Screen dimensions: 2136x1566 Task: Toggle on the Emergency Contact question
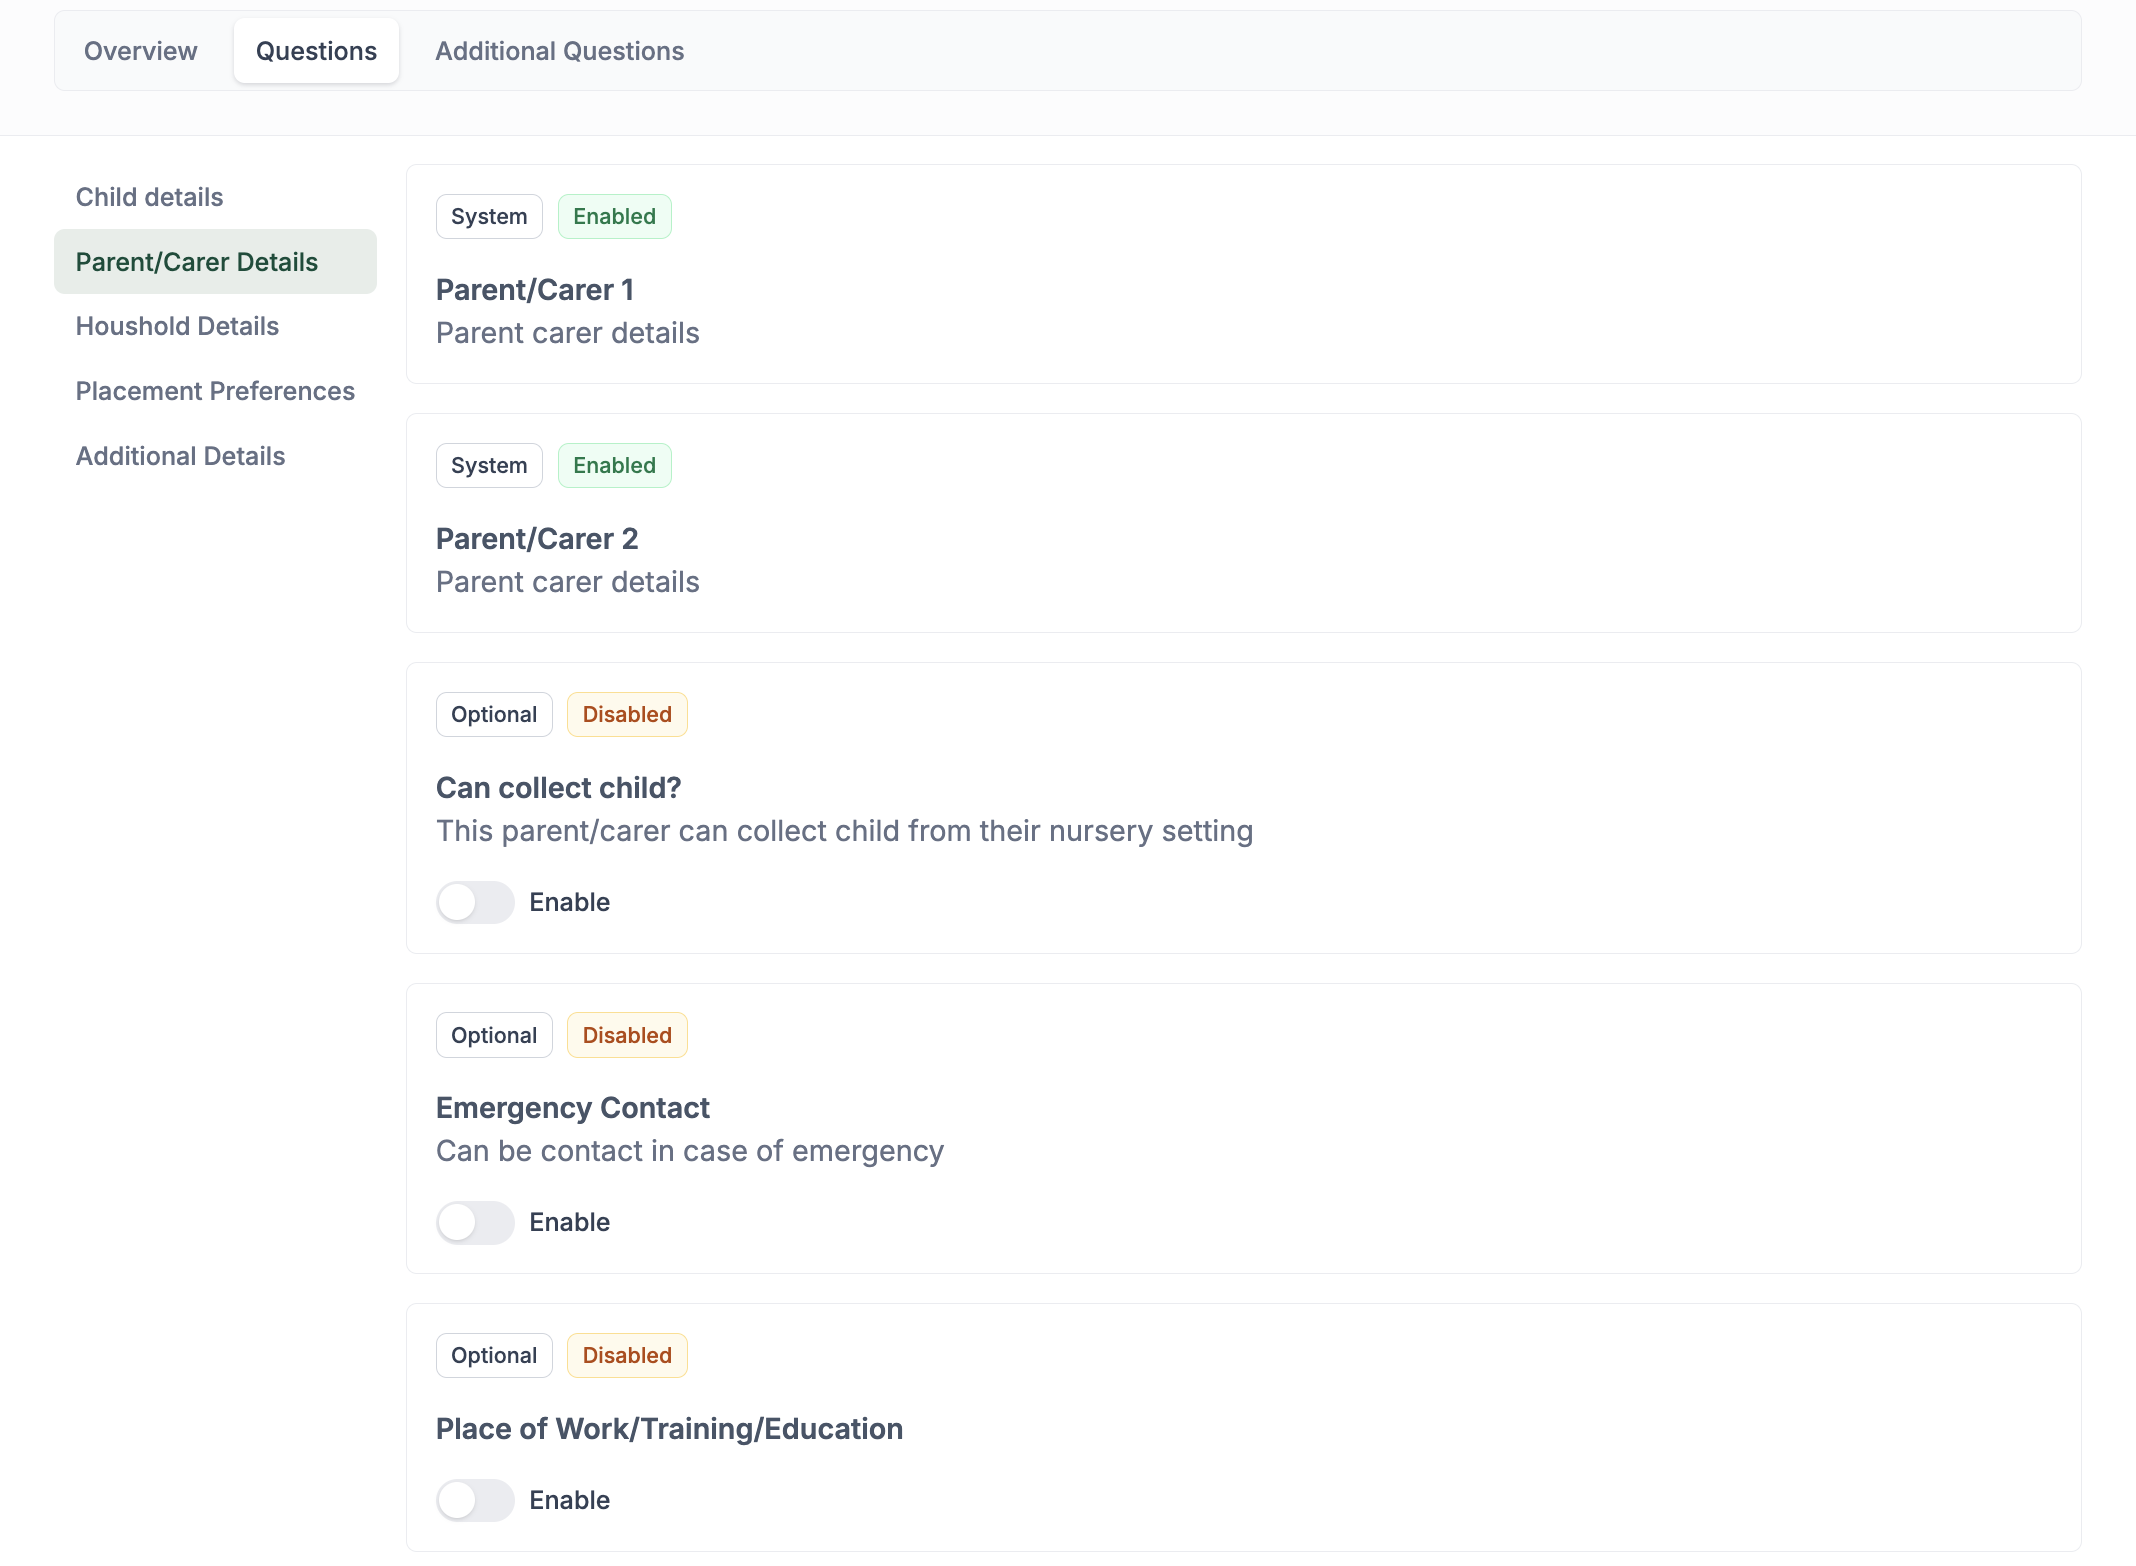pyautogui.click(x=475, y=1222)
